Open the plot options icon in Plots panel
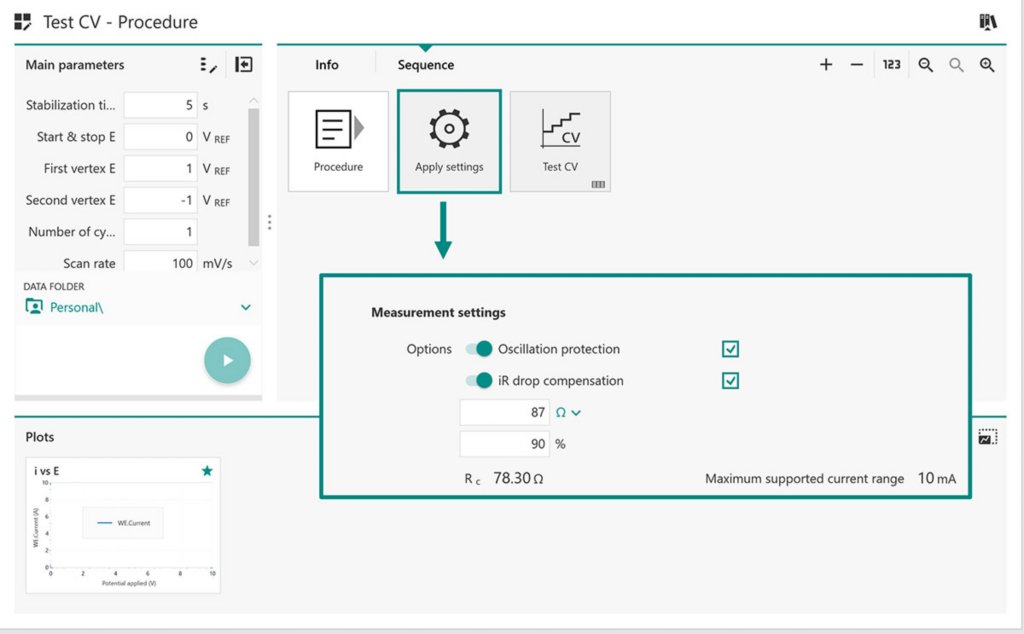This screenshot has width=1024, height=634. (x=987, y=437)
